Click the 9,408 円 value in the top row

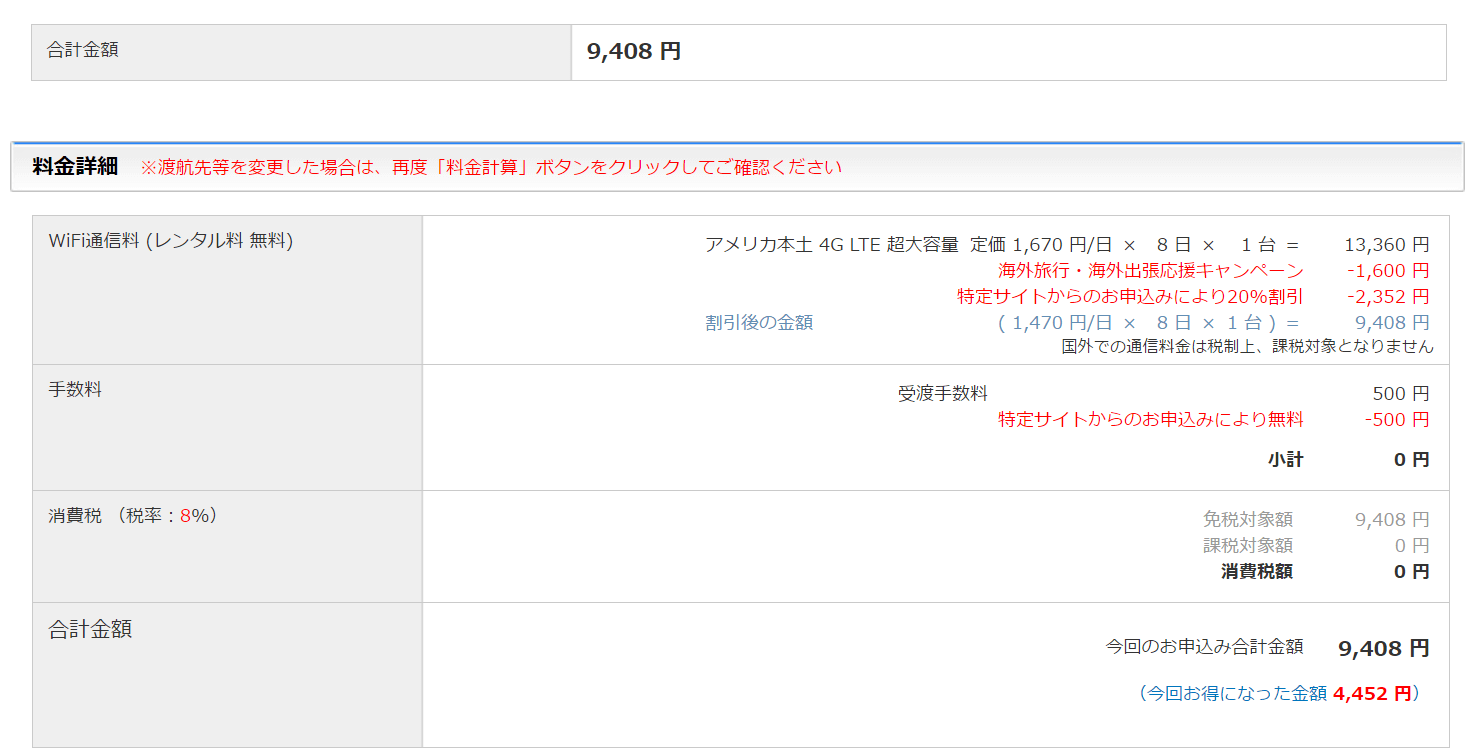coord(634,52)
